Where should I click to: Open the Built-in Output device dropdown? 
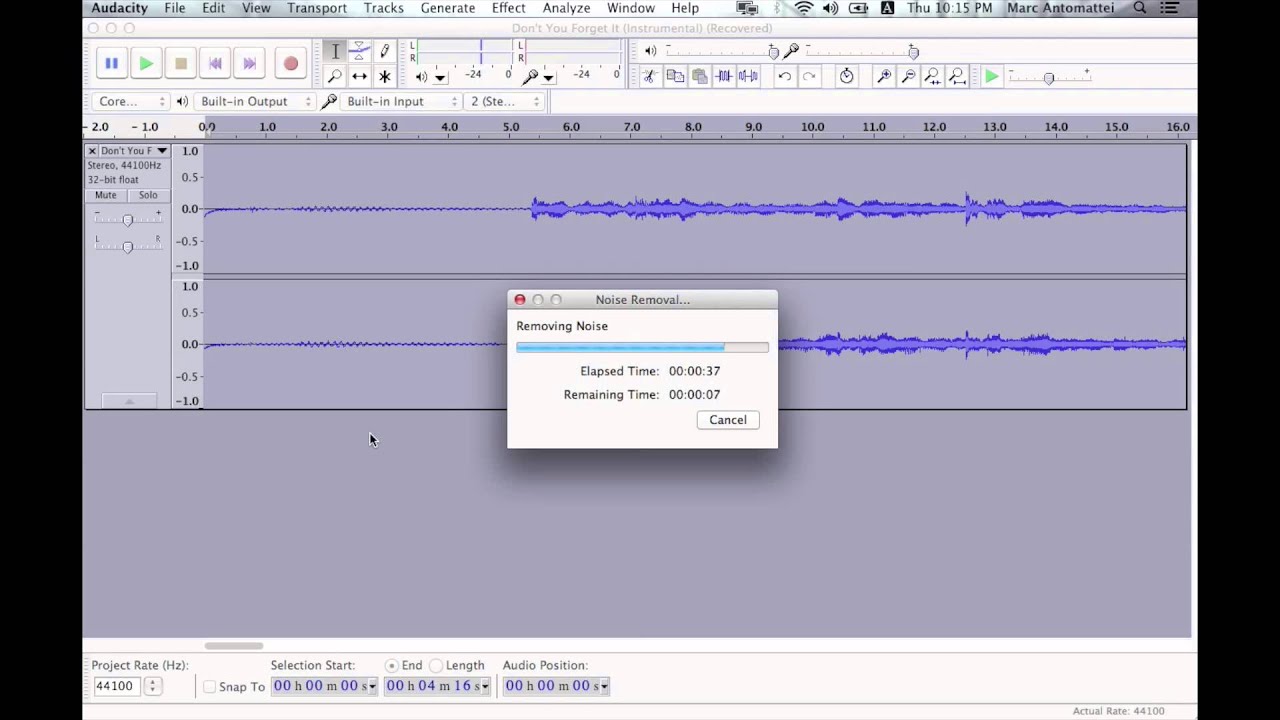click(254, 101)
